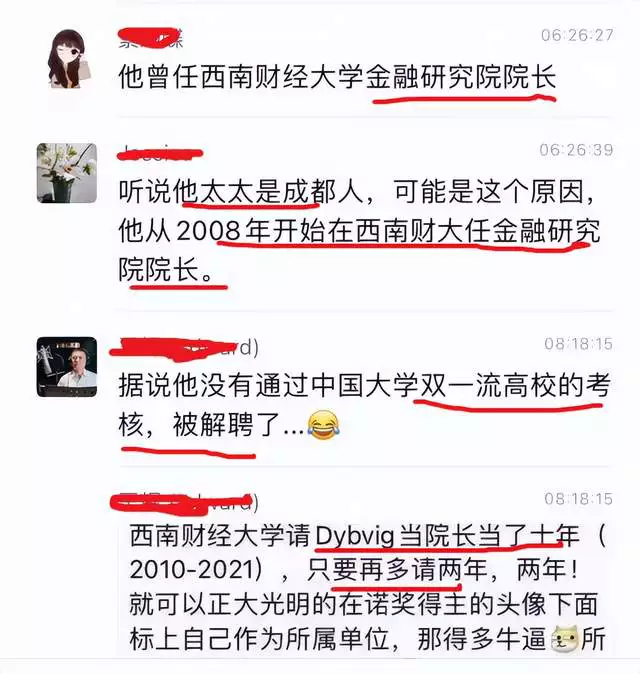Tap the white flower vase avatar

click(x=67, y=173)
